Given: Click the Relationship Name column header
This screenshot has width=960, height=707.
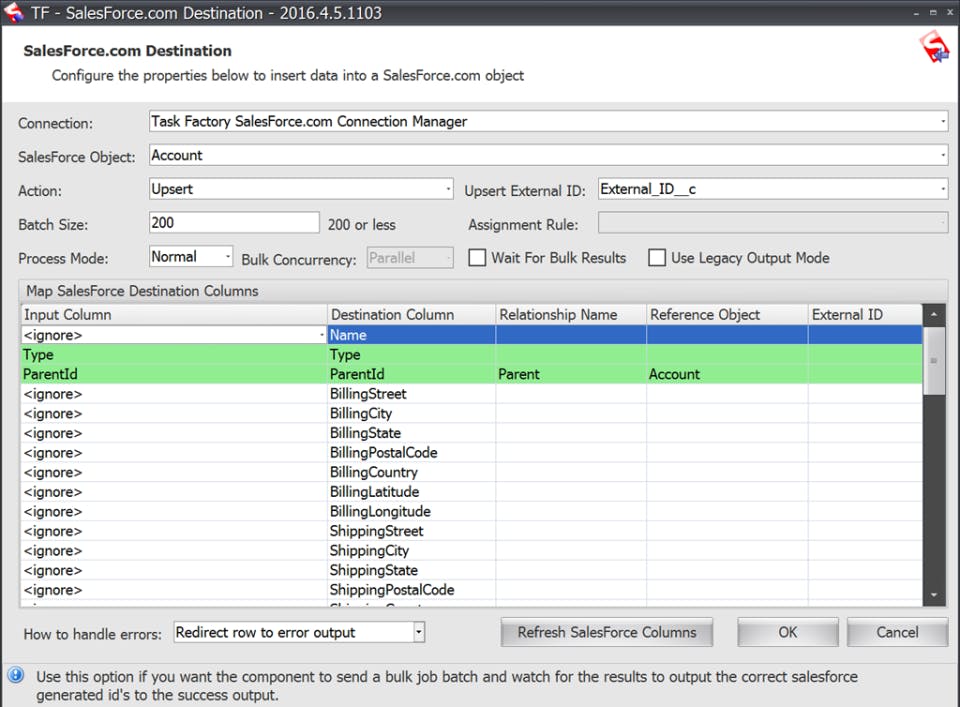Looking at the screenshot, I should [x=571, y=315].
